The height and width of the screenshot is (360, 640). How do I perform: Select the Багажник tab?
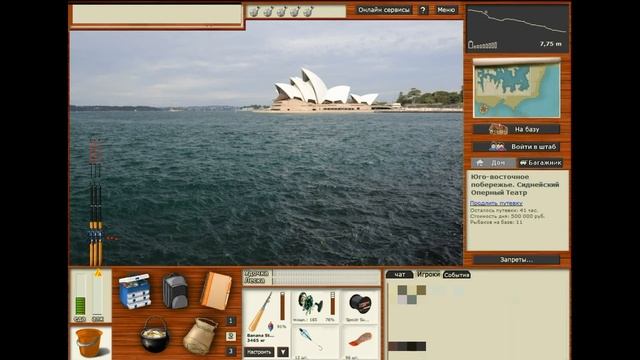pos(541,163)
